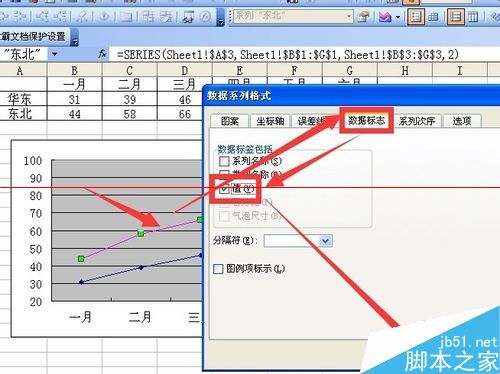Select column header C
The width and height of the screenshot is (500, 374).
click(130, 70)
